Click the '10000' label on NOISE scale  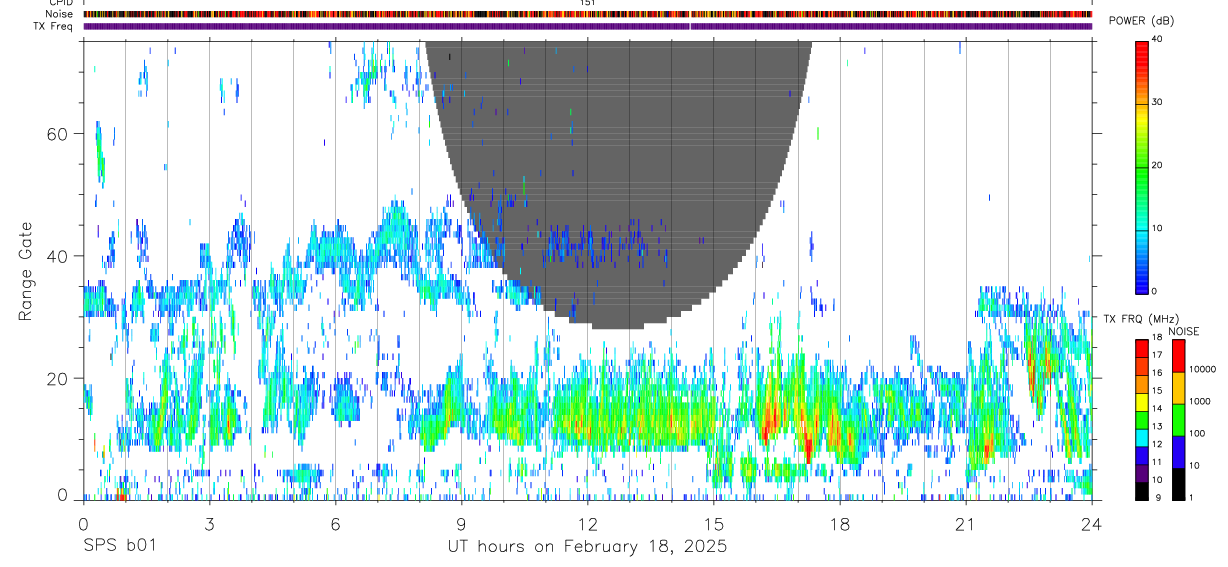click(x=1202, y=369)
